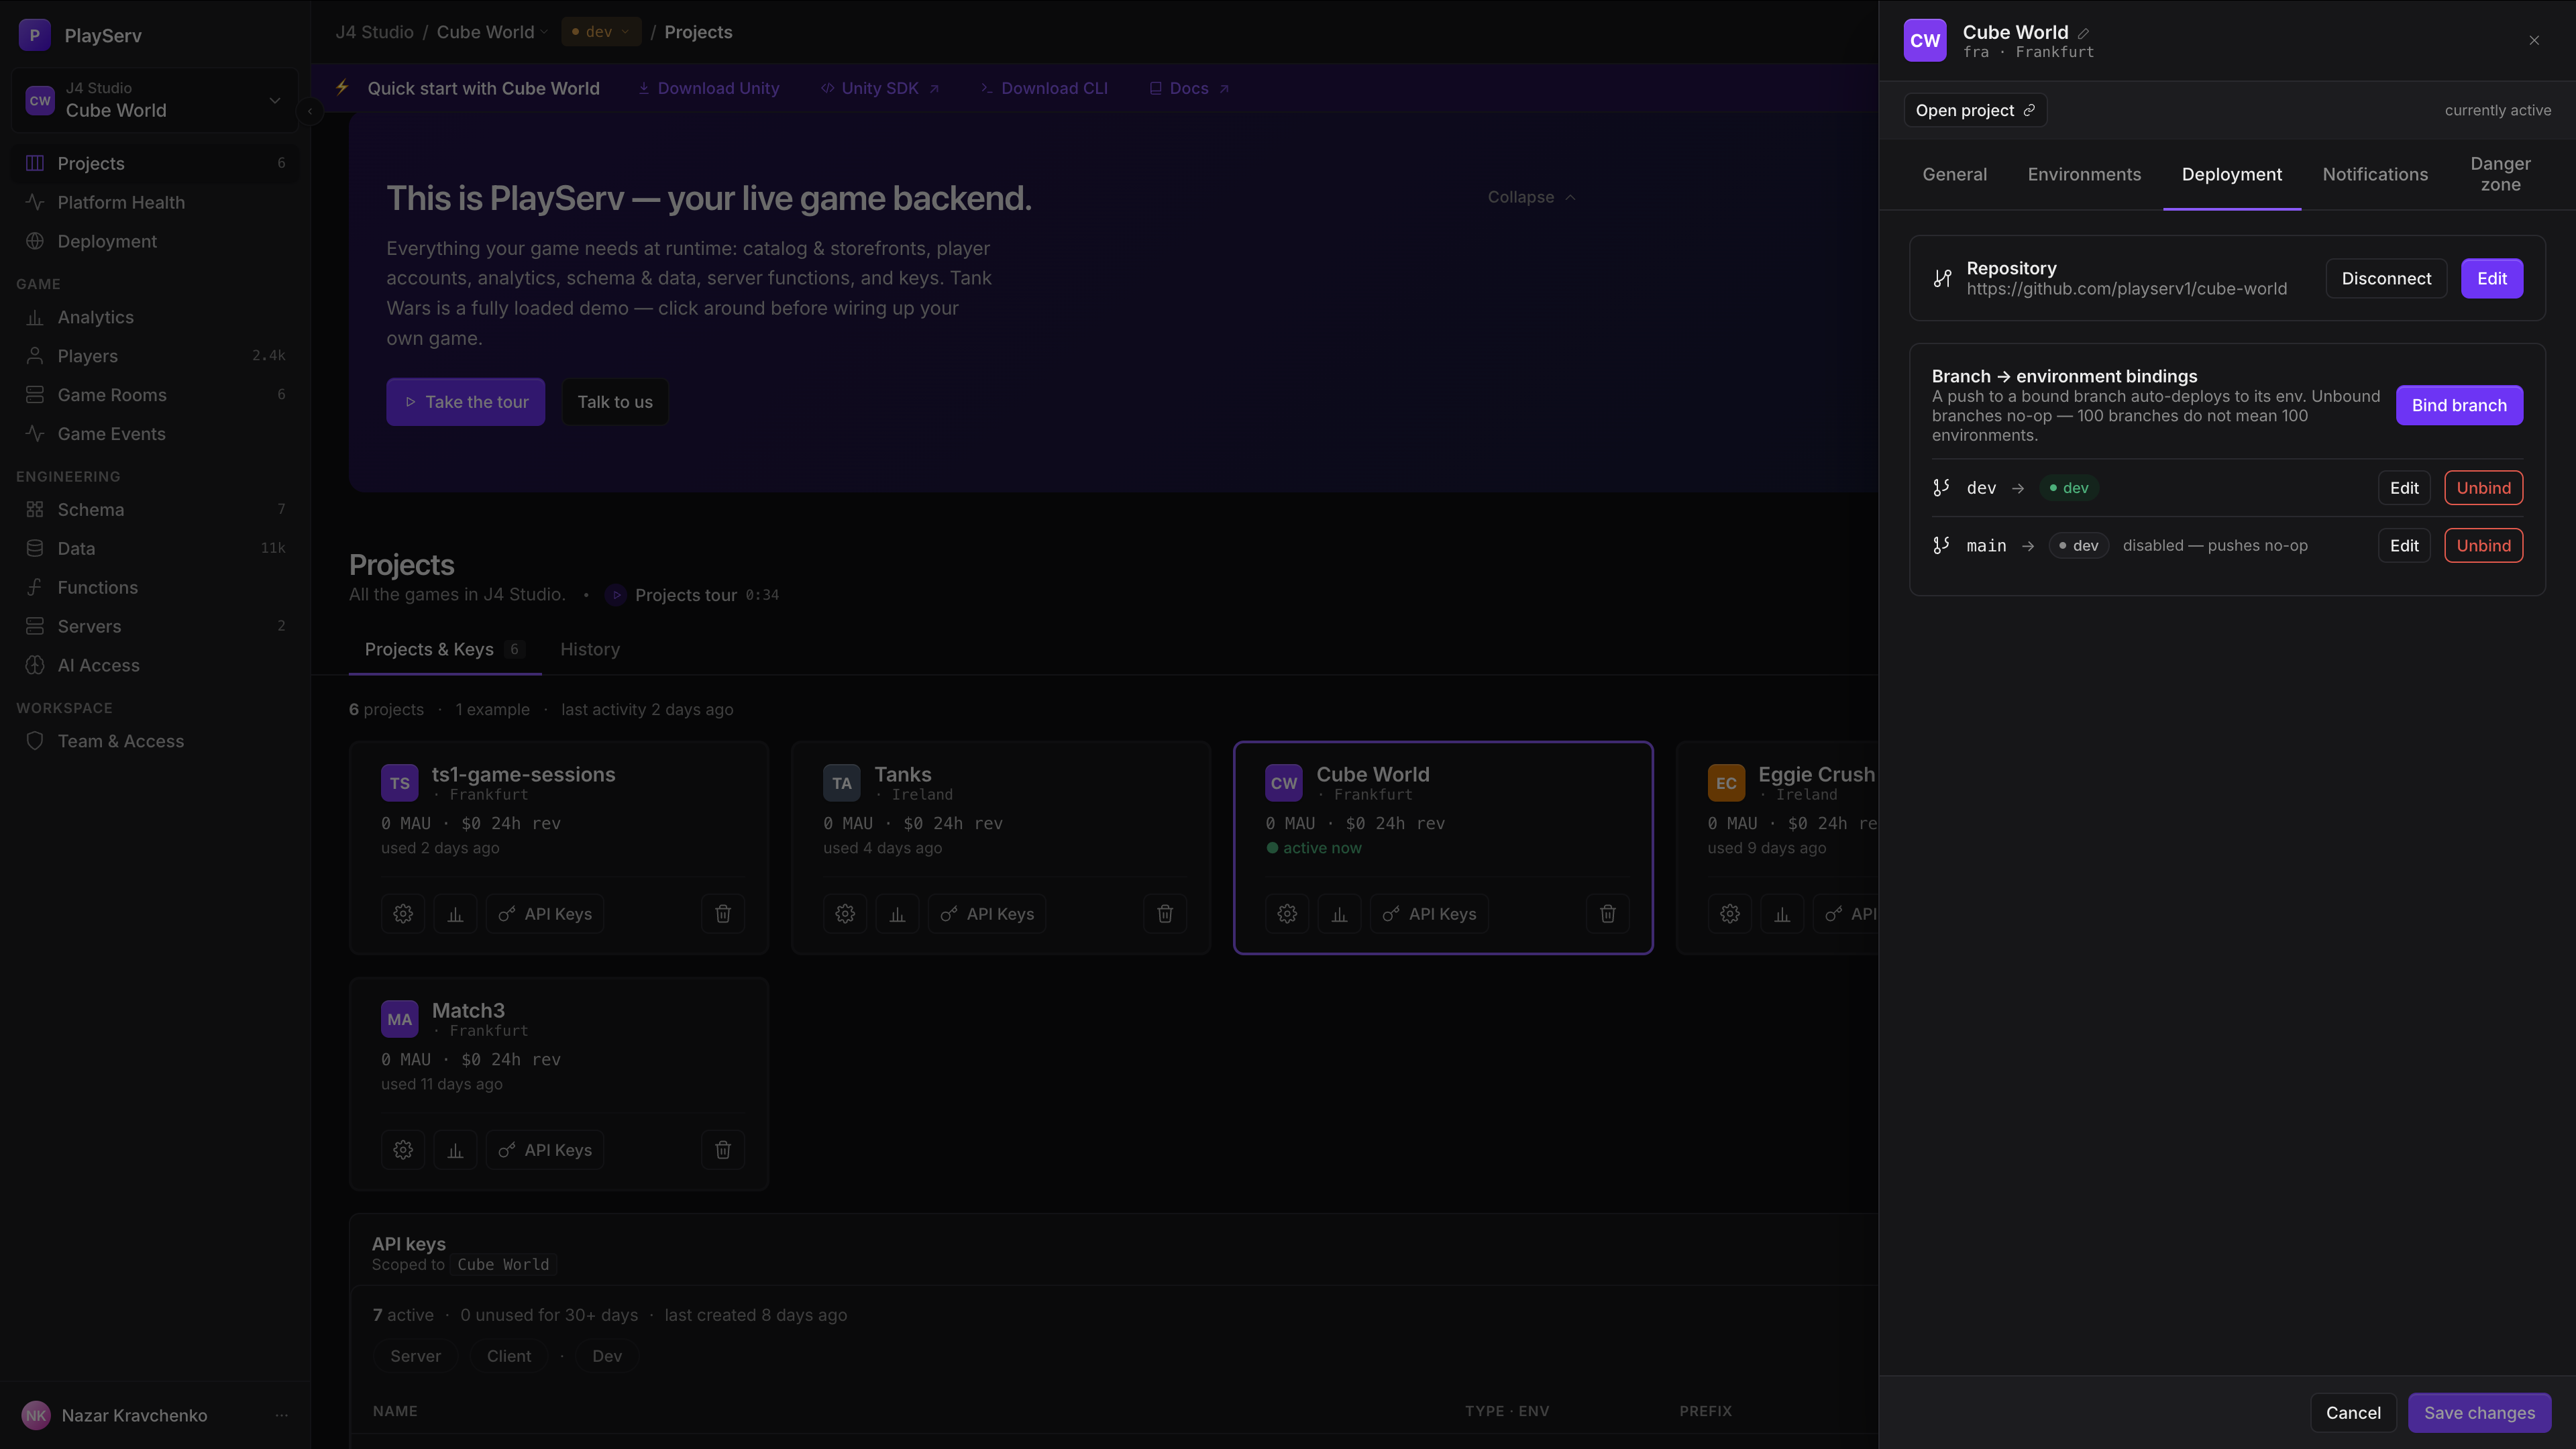2576x1449 pixels.
Task: Open settings gear on Tanks card
Action: coord(845,913)
